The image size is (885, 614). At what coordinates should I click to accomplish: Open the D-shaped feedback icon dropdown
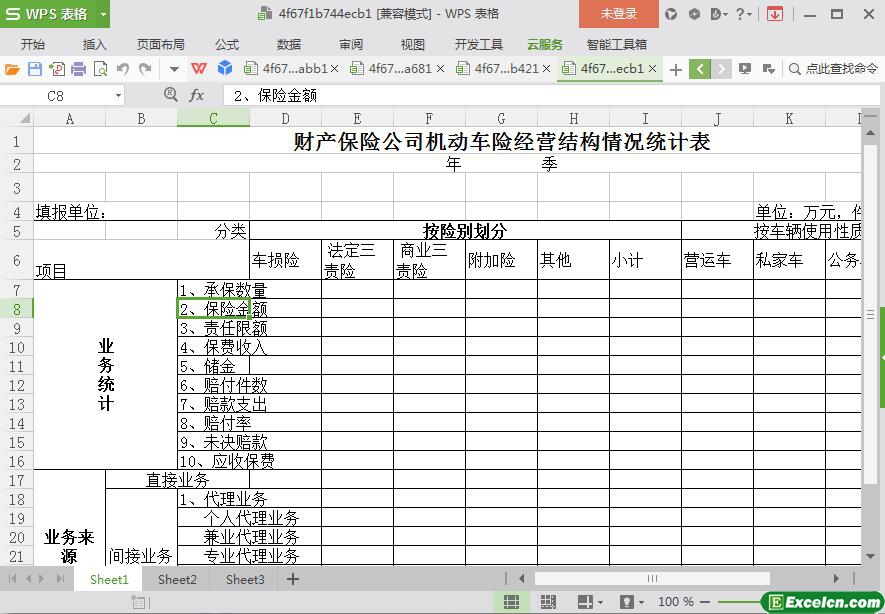tap(718, 14)
